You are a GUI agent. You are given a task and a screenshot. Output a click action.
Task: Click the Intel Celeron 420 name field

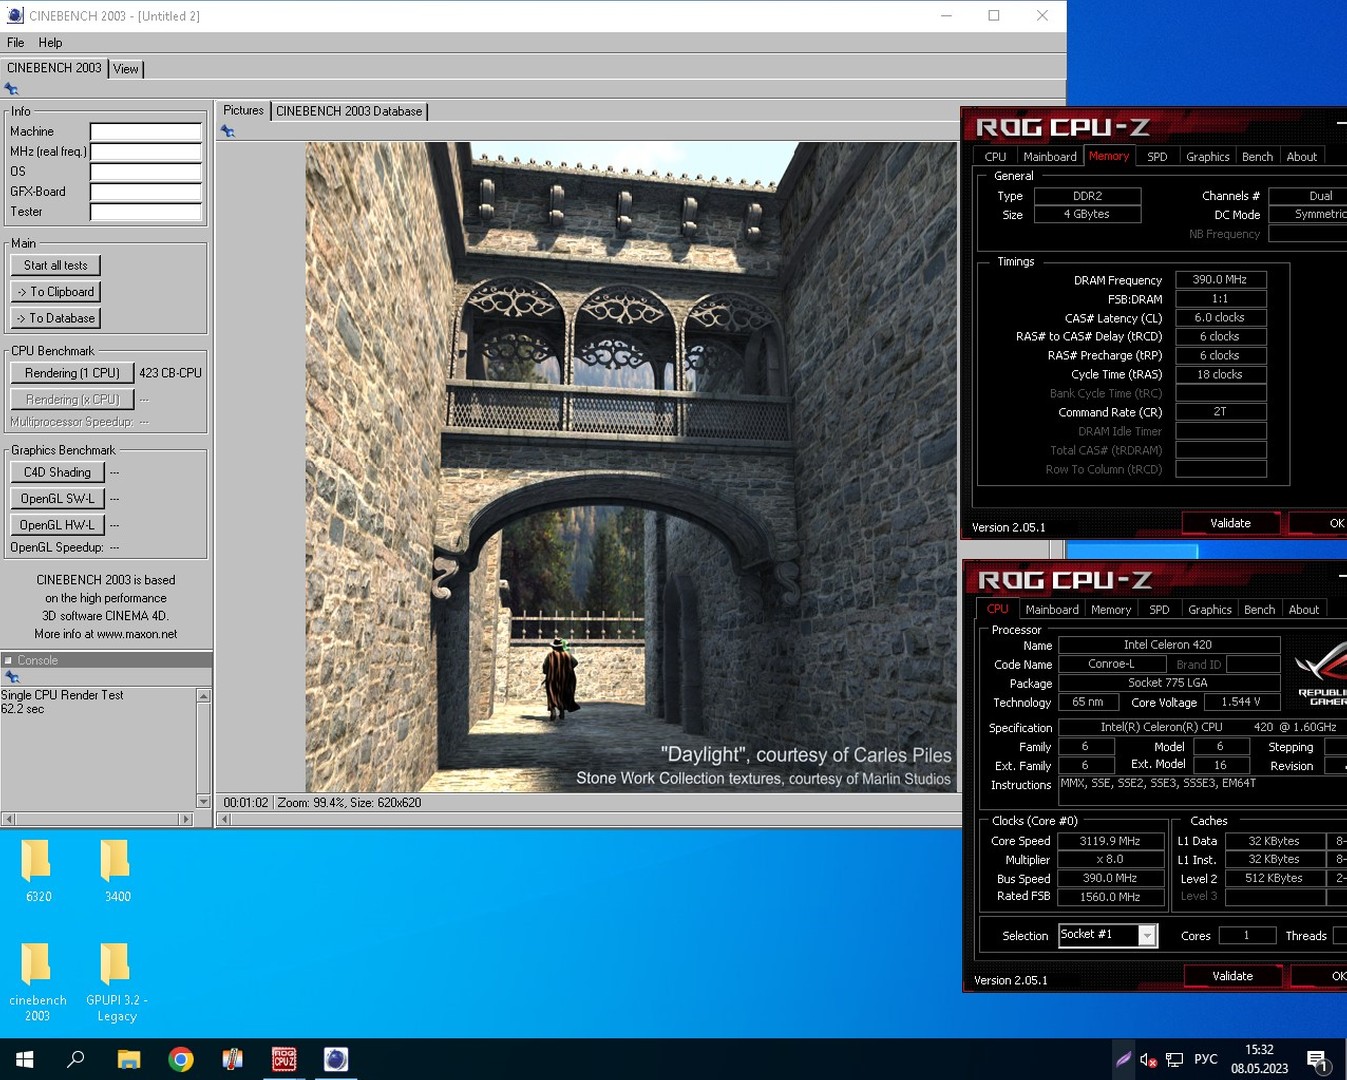(x=1168, y=645)
